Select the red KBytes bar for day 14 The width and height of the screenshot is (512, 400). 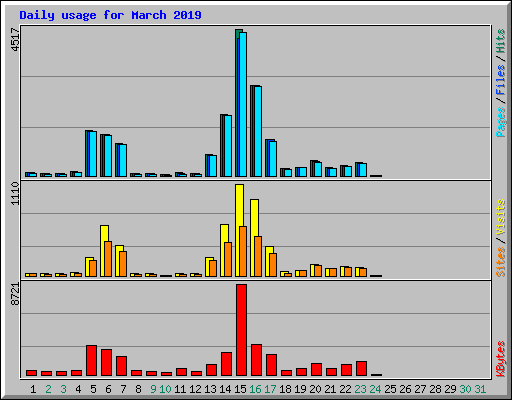pos(226,364)
